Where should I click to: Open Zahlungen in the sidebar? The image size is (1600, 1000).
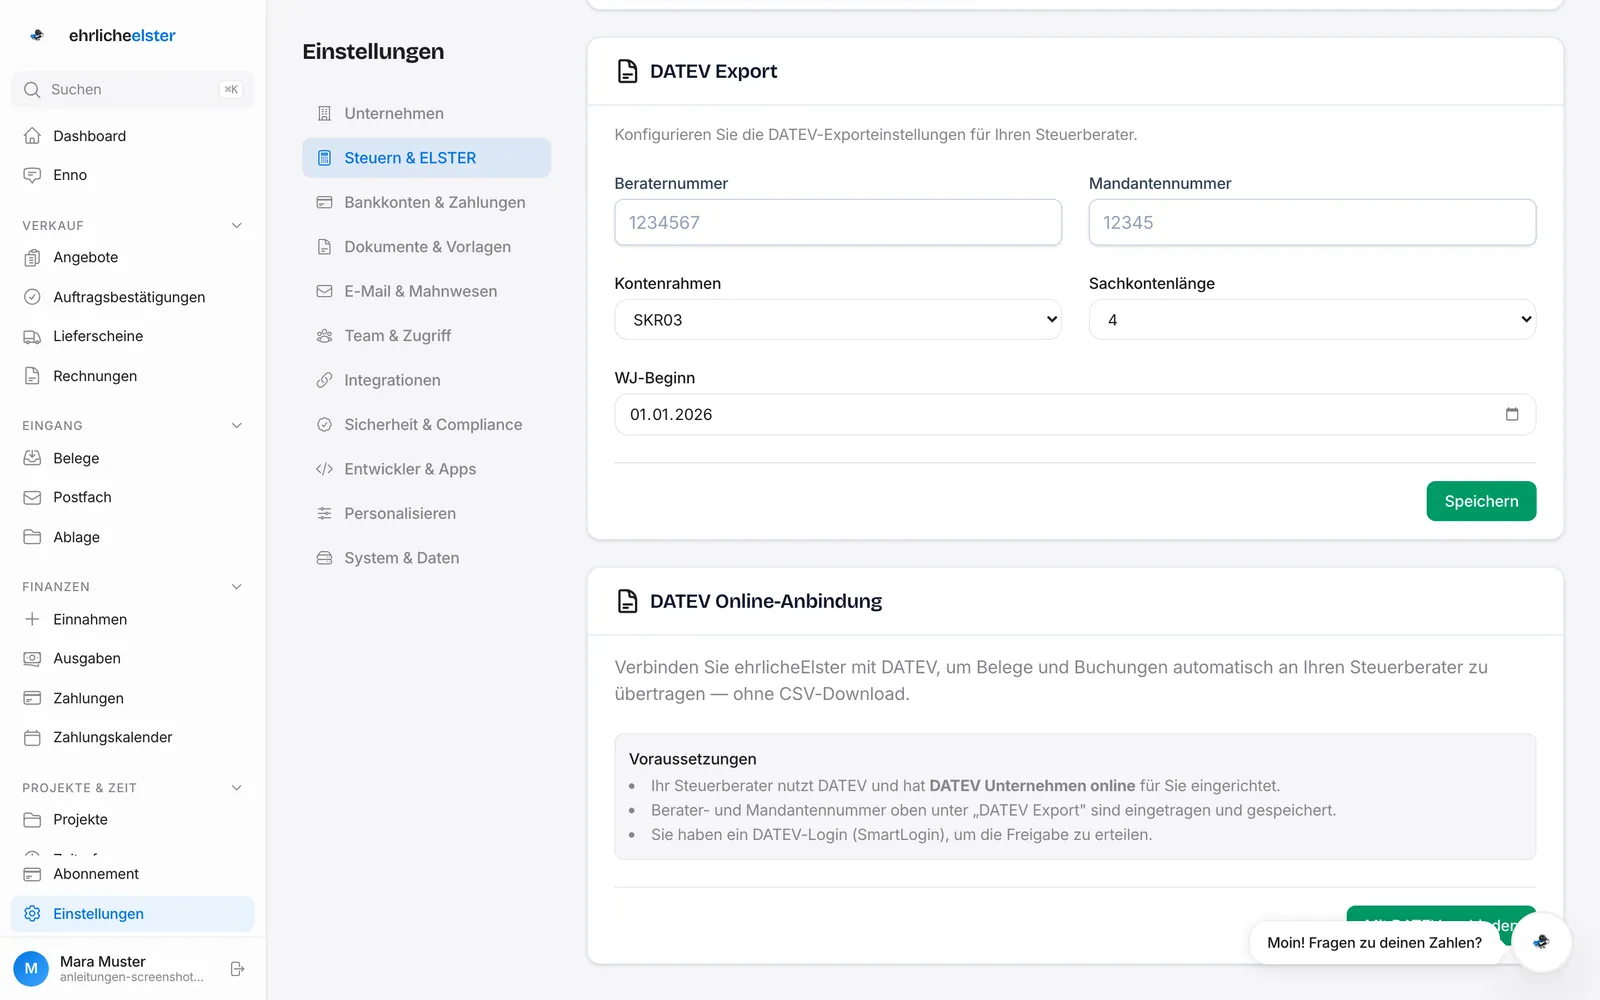[x=133, y=698]
